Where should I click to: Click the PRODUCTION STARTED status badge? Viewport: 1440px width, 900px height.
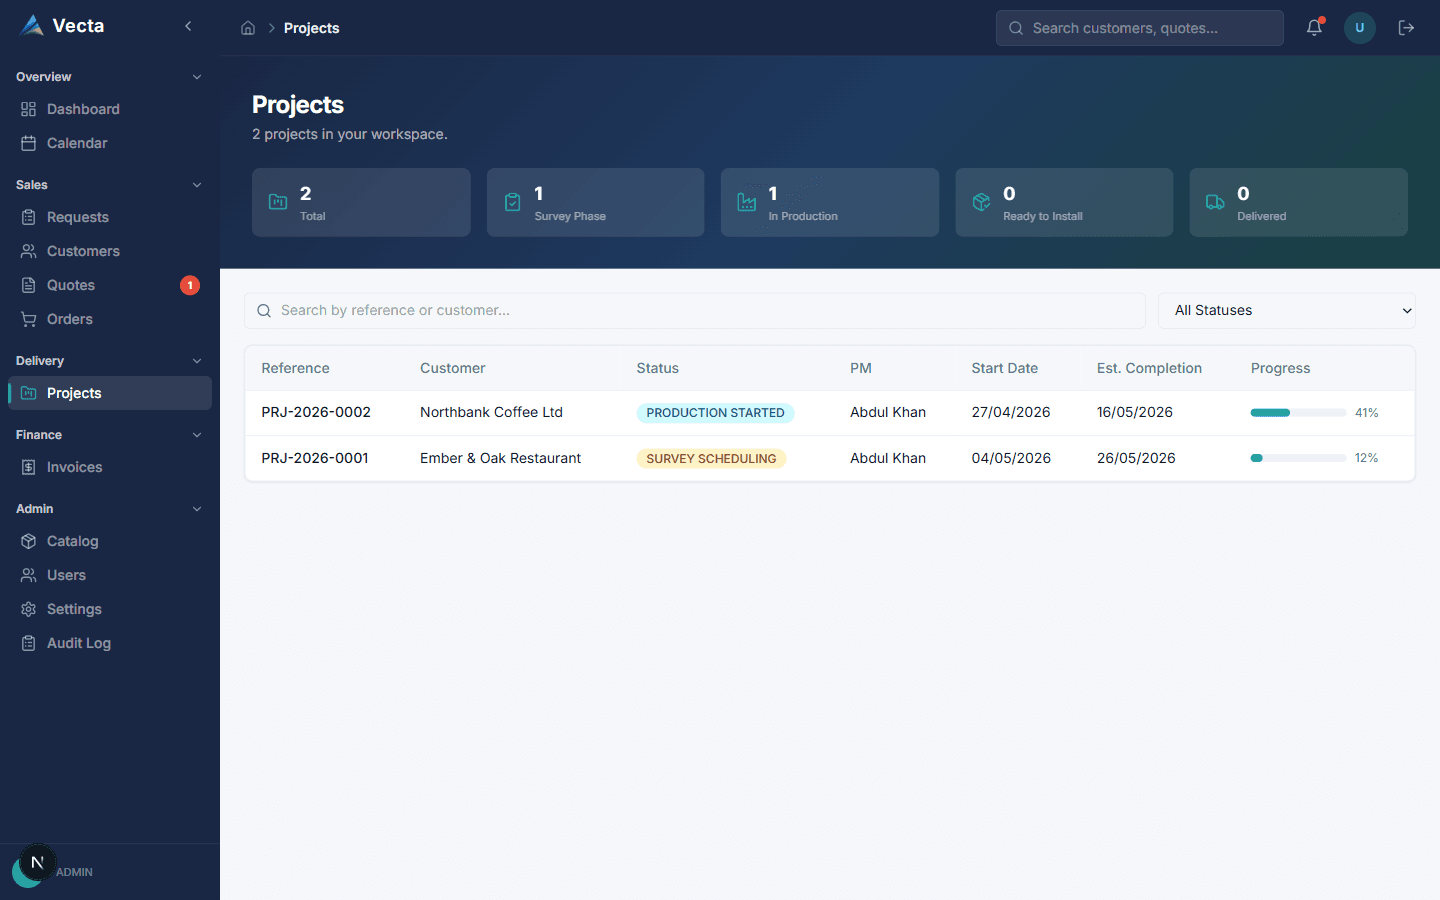coord(715,413)
